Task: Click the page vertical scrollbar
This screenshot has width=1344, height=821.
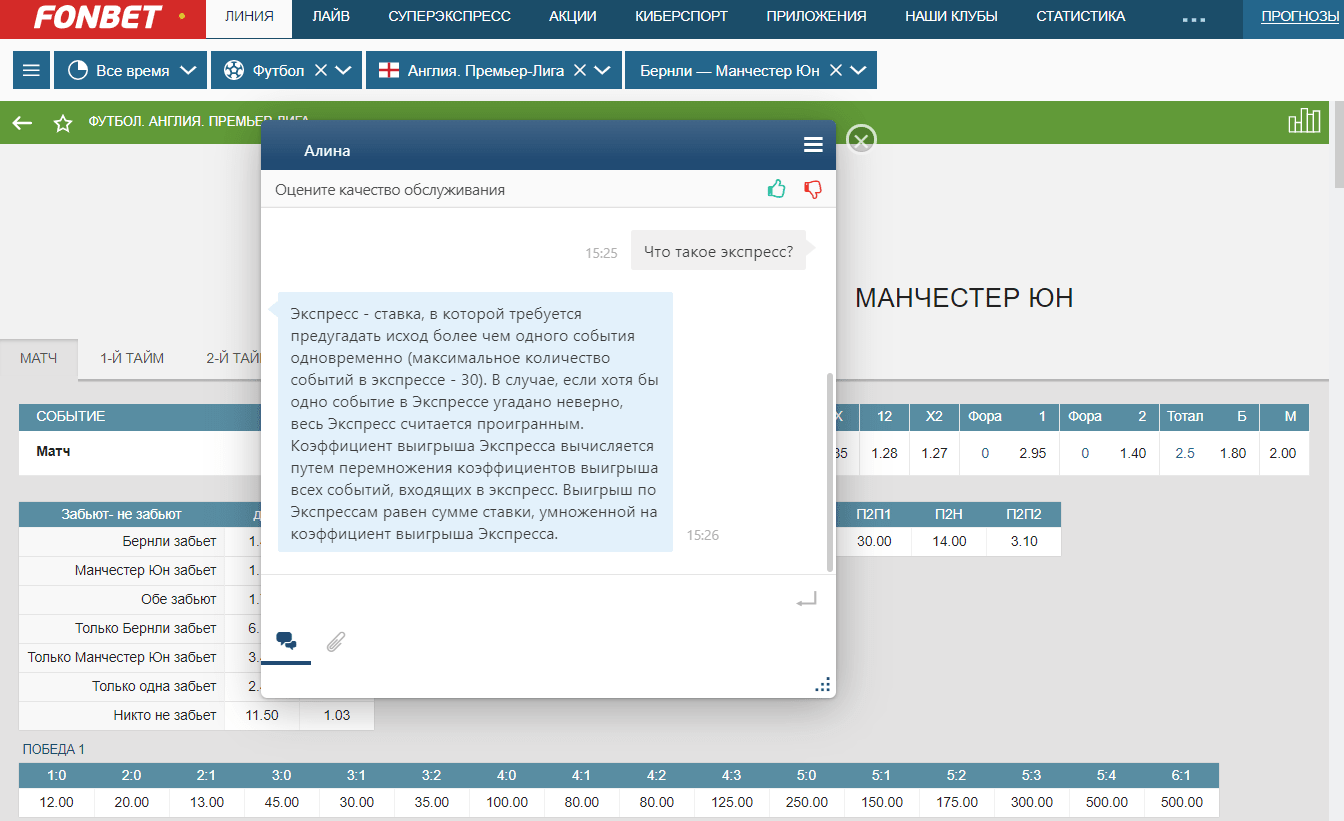Action: click(1339, 145)
